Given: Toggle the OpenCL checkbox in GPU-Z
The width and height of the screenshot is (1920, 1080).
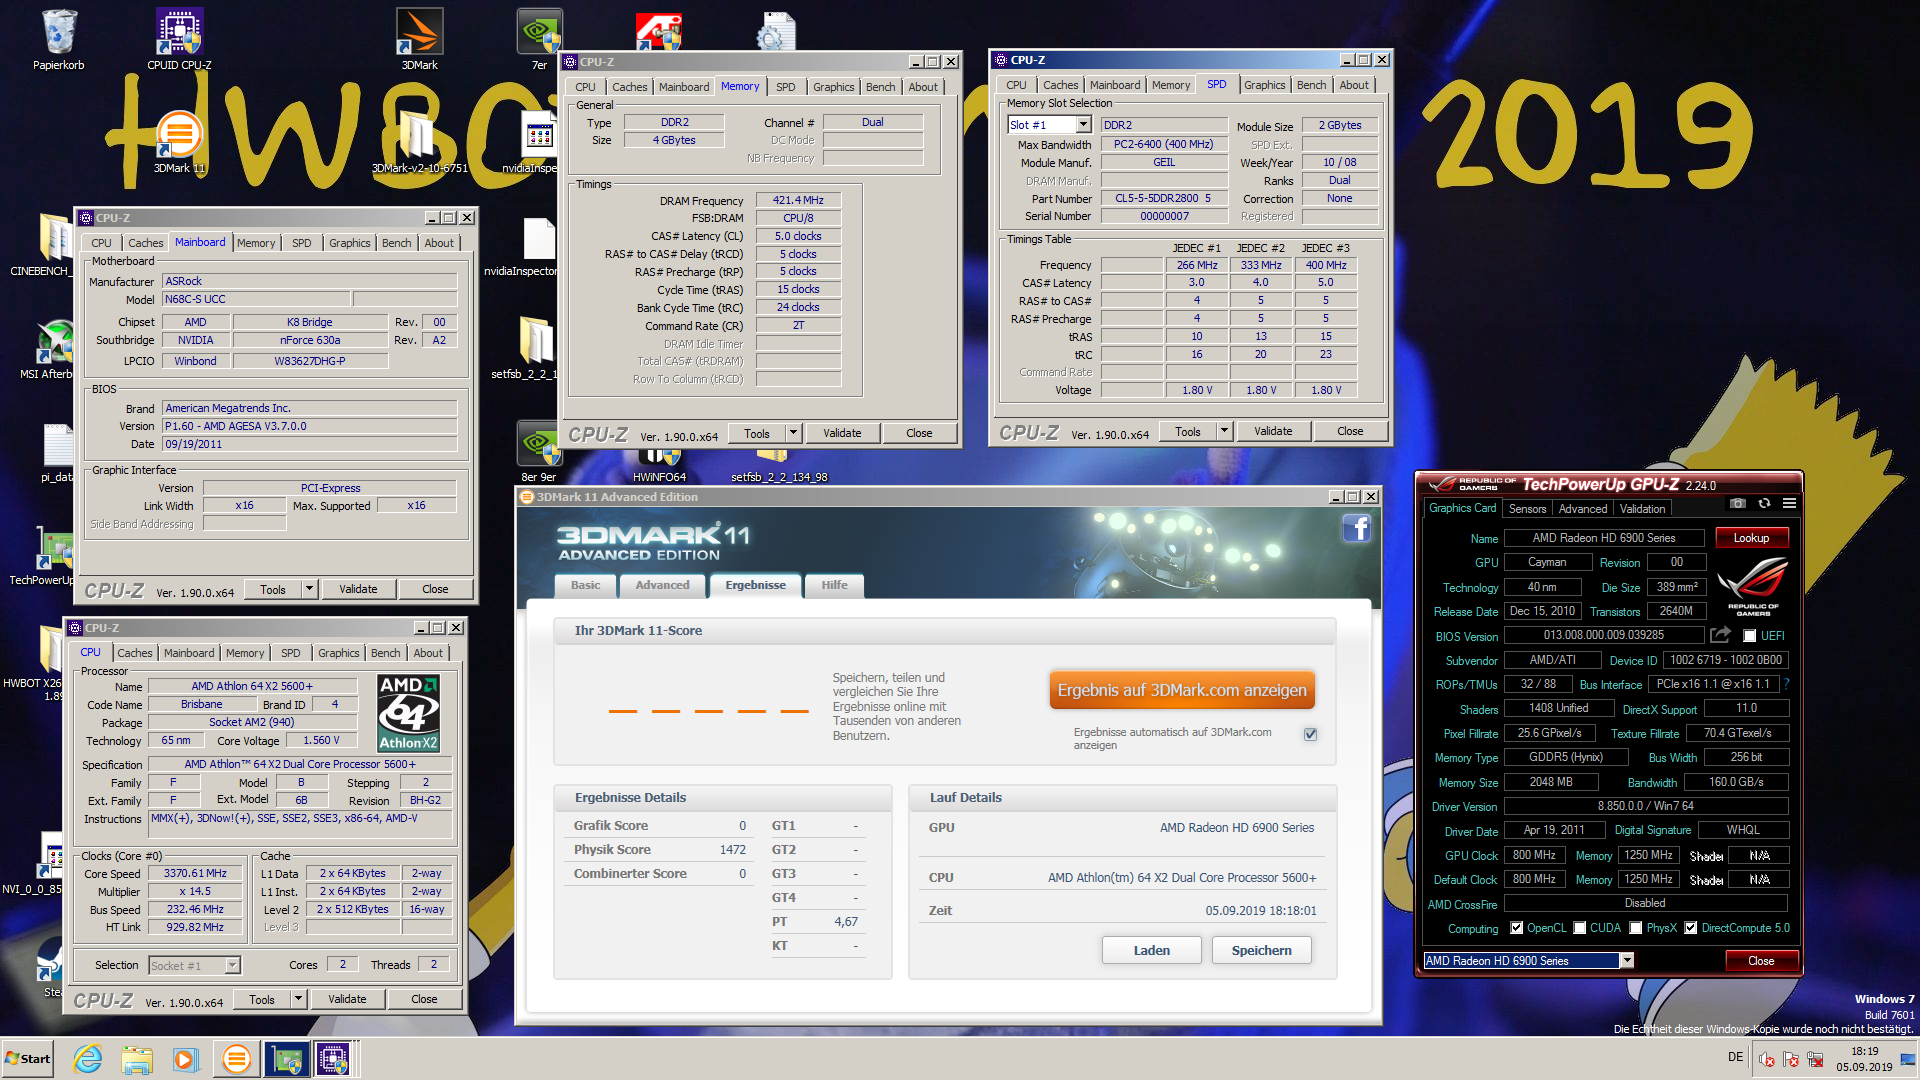Looking at the screenshot, I should point(1516,928).
